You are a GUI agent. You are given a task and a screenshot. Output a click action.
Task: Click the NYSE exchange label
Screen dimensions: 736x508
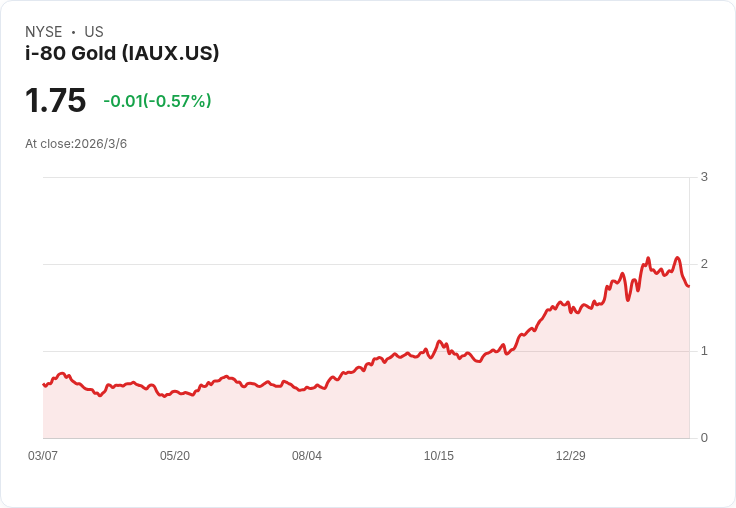[x=43, y=32]
